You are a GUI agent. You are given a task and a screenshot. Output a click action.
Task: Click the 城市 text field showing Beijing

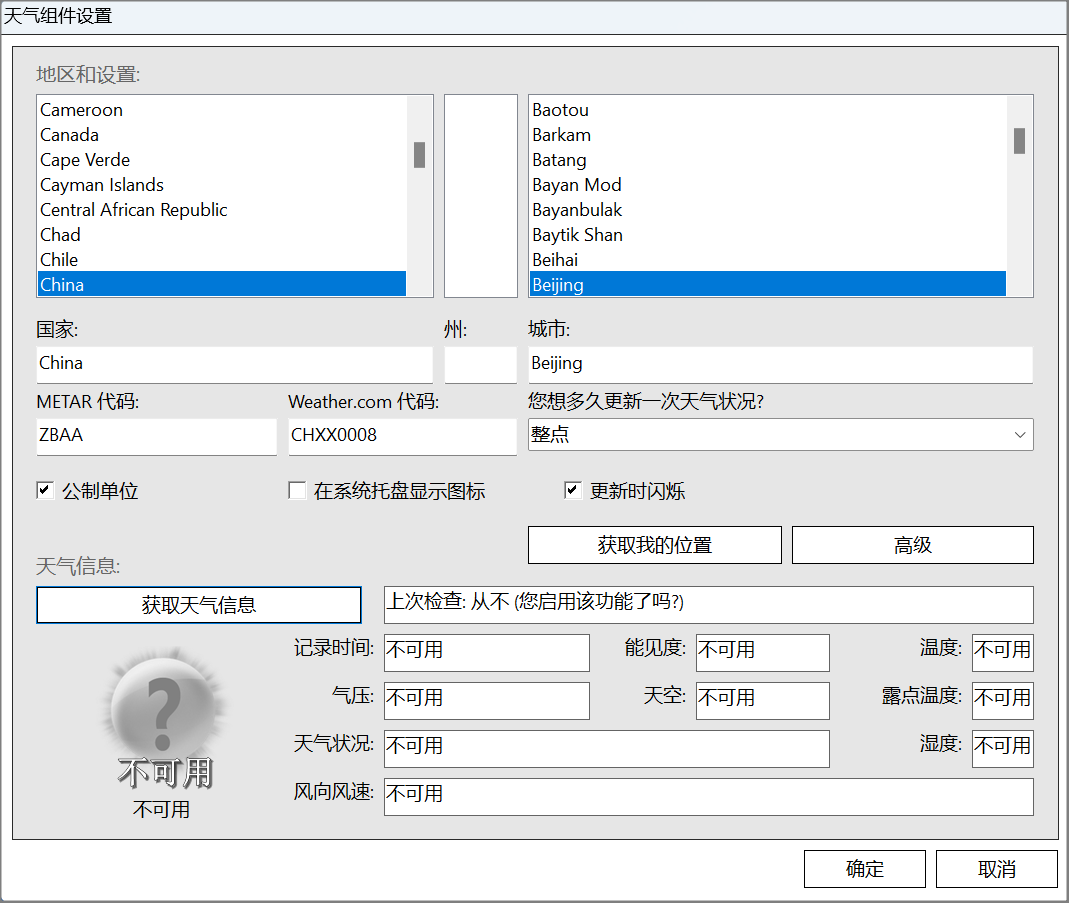pos(780,364)
